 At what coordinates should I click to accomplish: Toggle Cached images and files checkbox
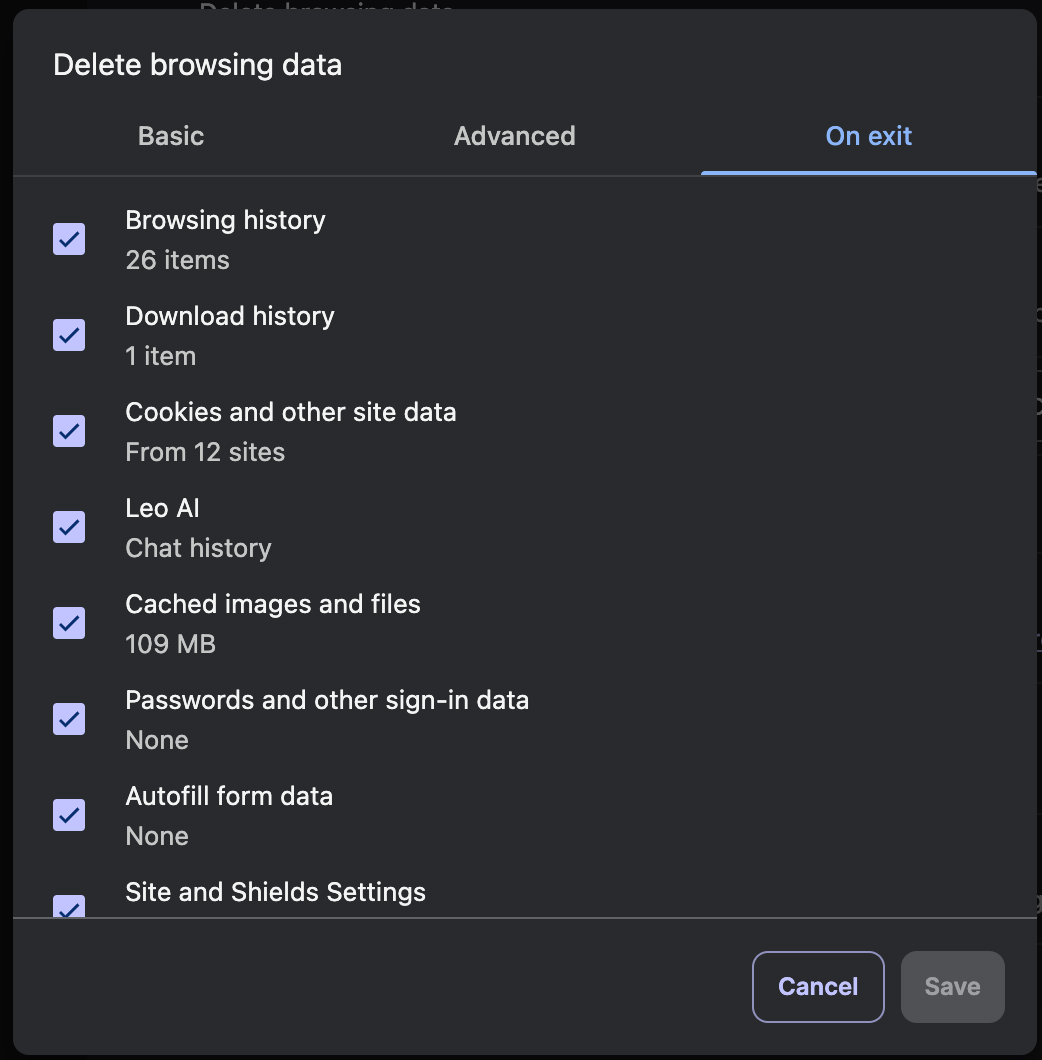point(69,623)
